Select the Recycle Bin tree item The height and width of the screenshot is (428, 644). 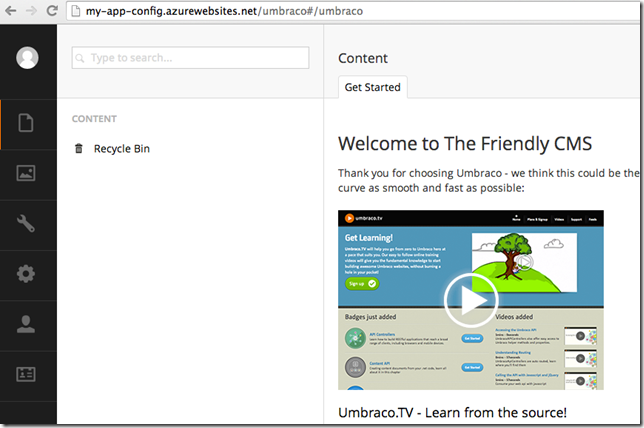(x=122, y=149)
